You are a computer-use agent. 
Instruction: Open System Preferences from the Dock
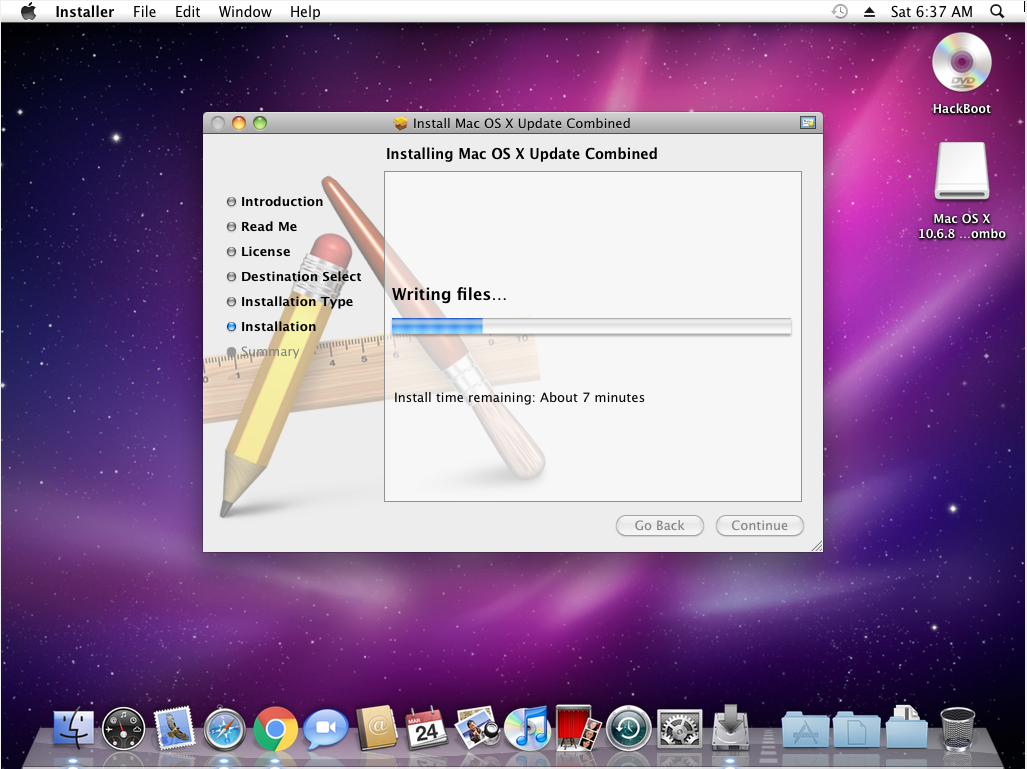679,728
